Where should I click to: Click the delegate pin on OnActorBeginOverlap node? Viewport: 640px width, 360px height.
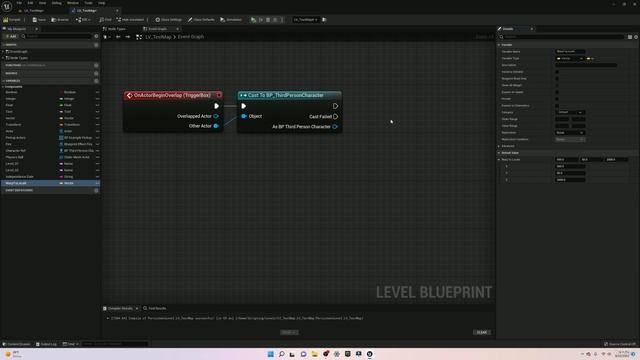click(x=219, y=95)
